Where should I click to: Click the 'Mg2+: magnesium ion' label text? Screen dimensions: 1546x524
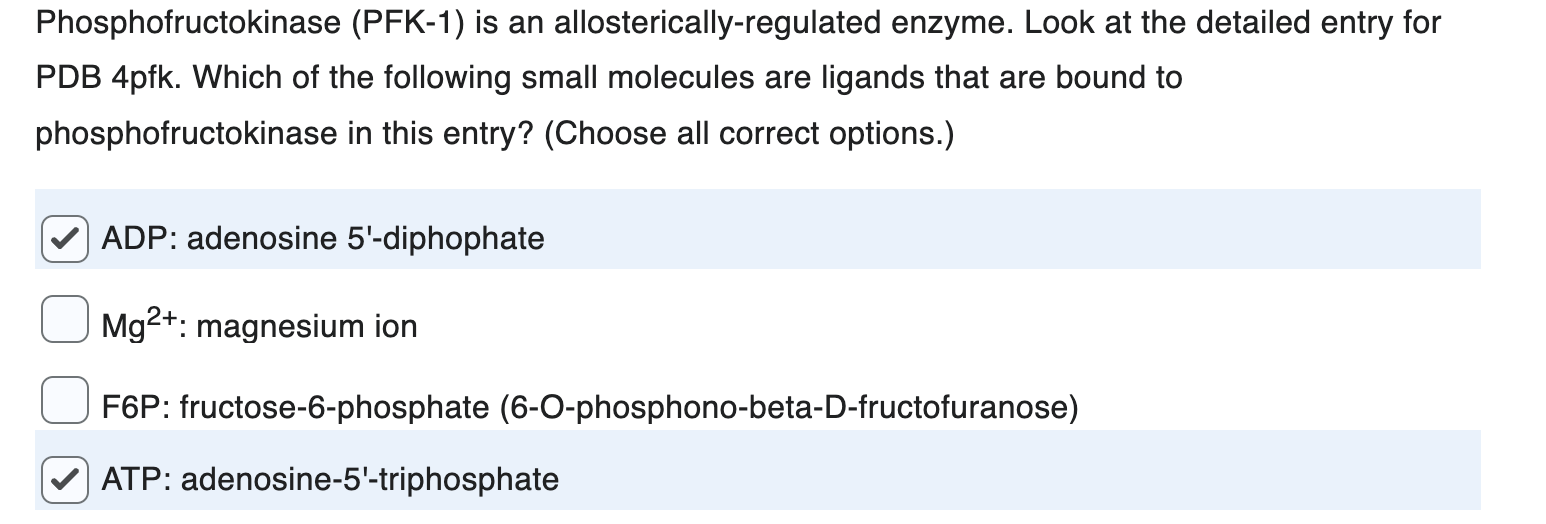pyautogui.click(x=259, y=323)
